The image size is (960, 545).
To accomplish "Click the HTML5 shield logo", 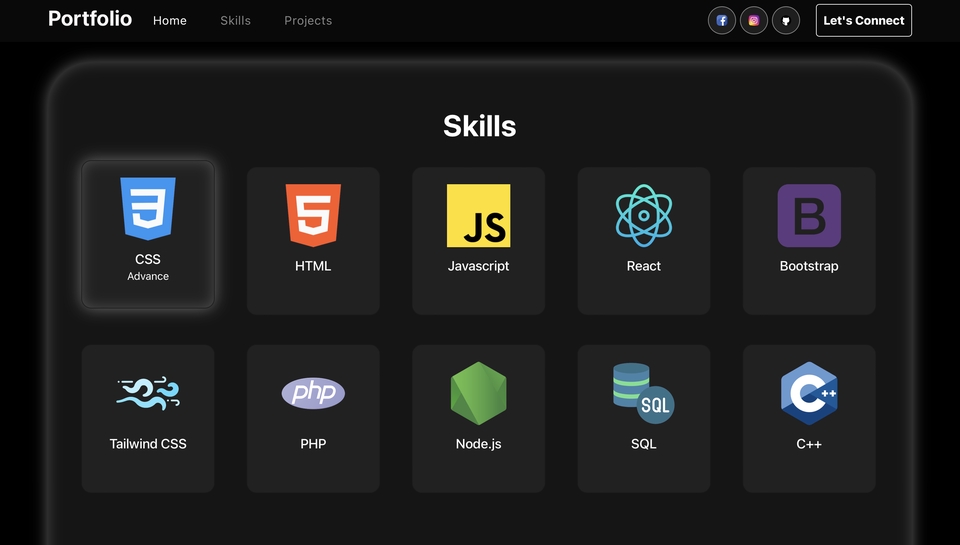I will pyautogui.click(x=313, y=216).
